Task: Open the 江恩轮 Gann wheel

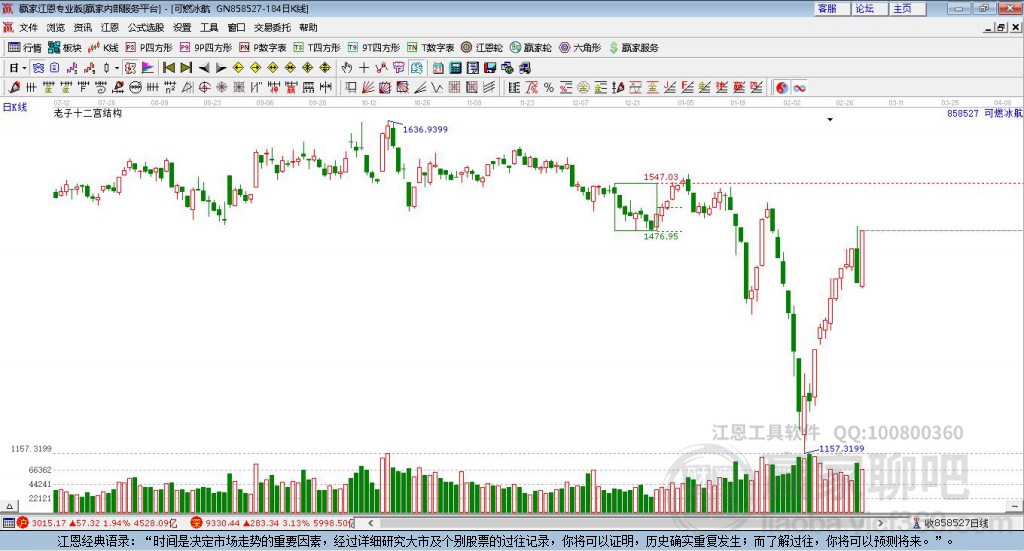Action: (x=482, y=48)
